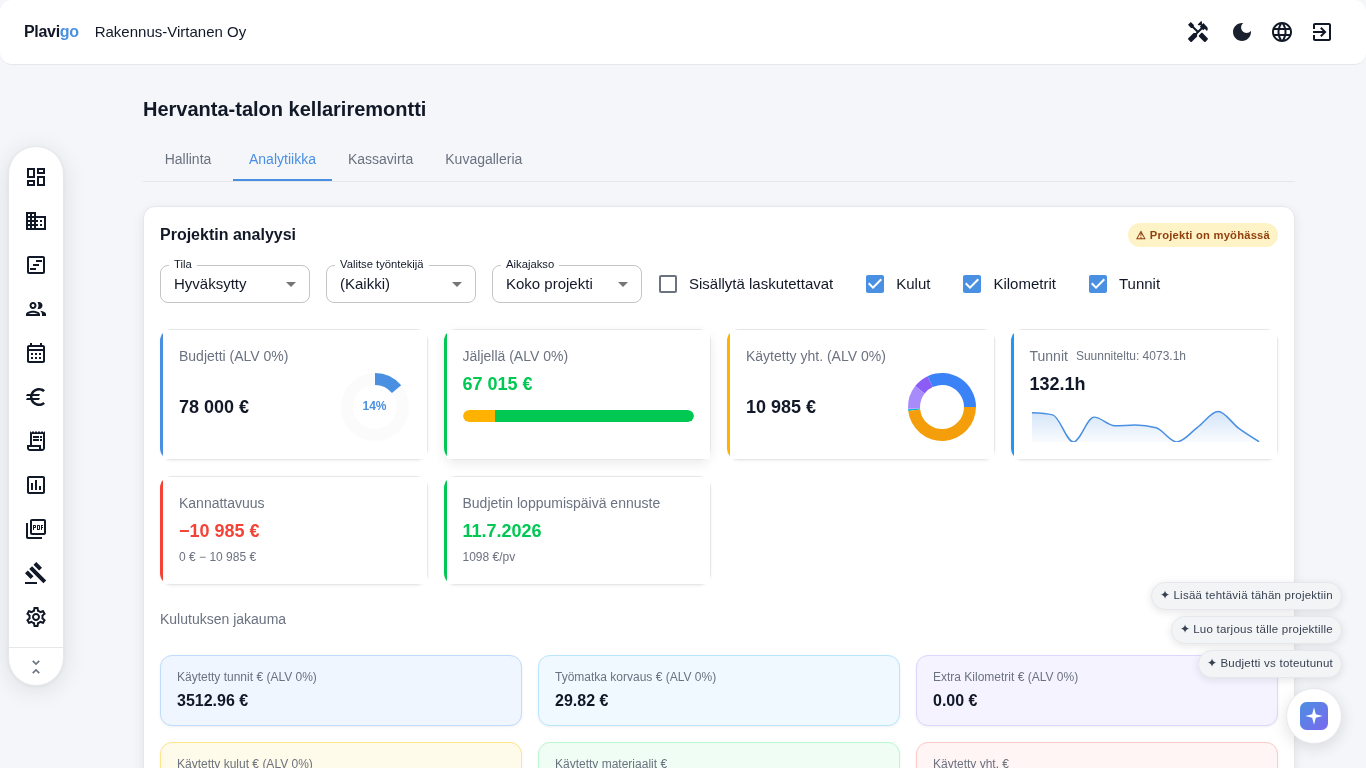Open the Aikajakso dropdown showing Koko projekti

[567, 284]
